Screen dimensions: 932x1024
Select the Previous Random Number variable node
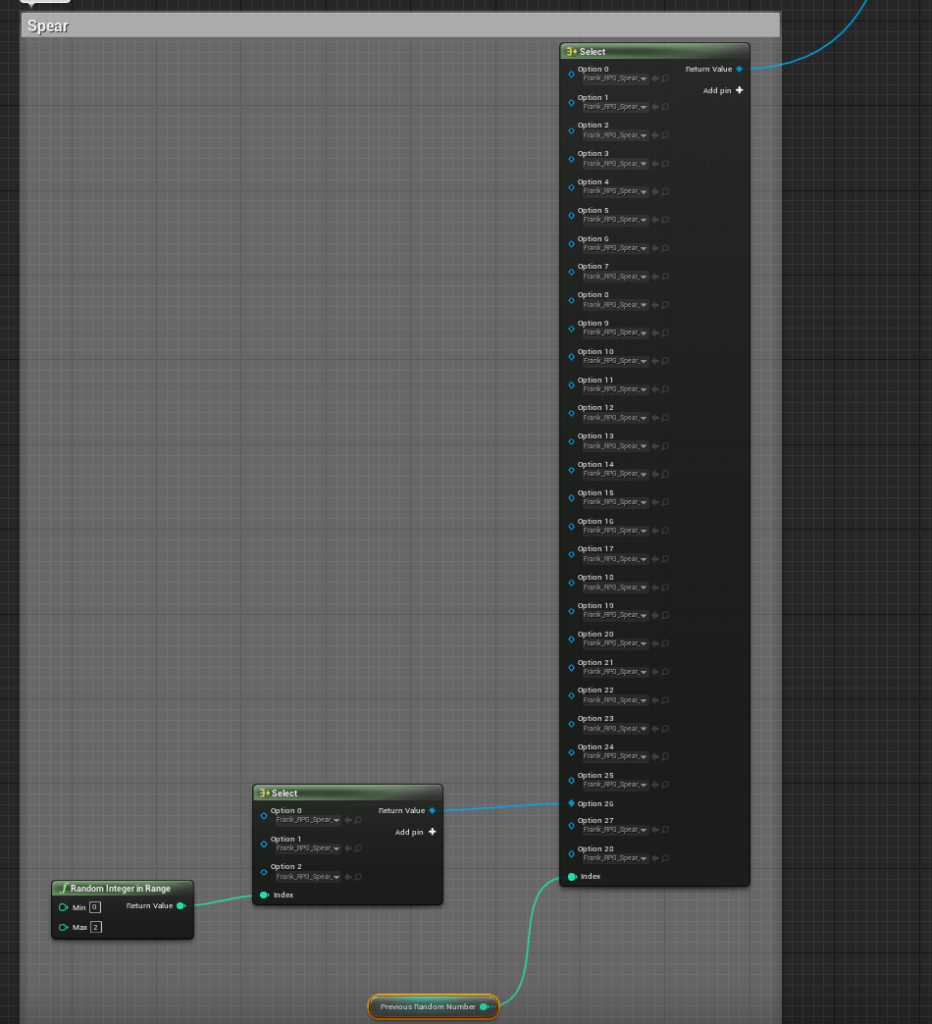point(427,1007)
